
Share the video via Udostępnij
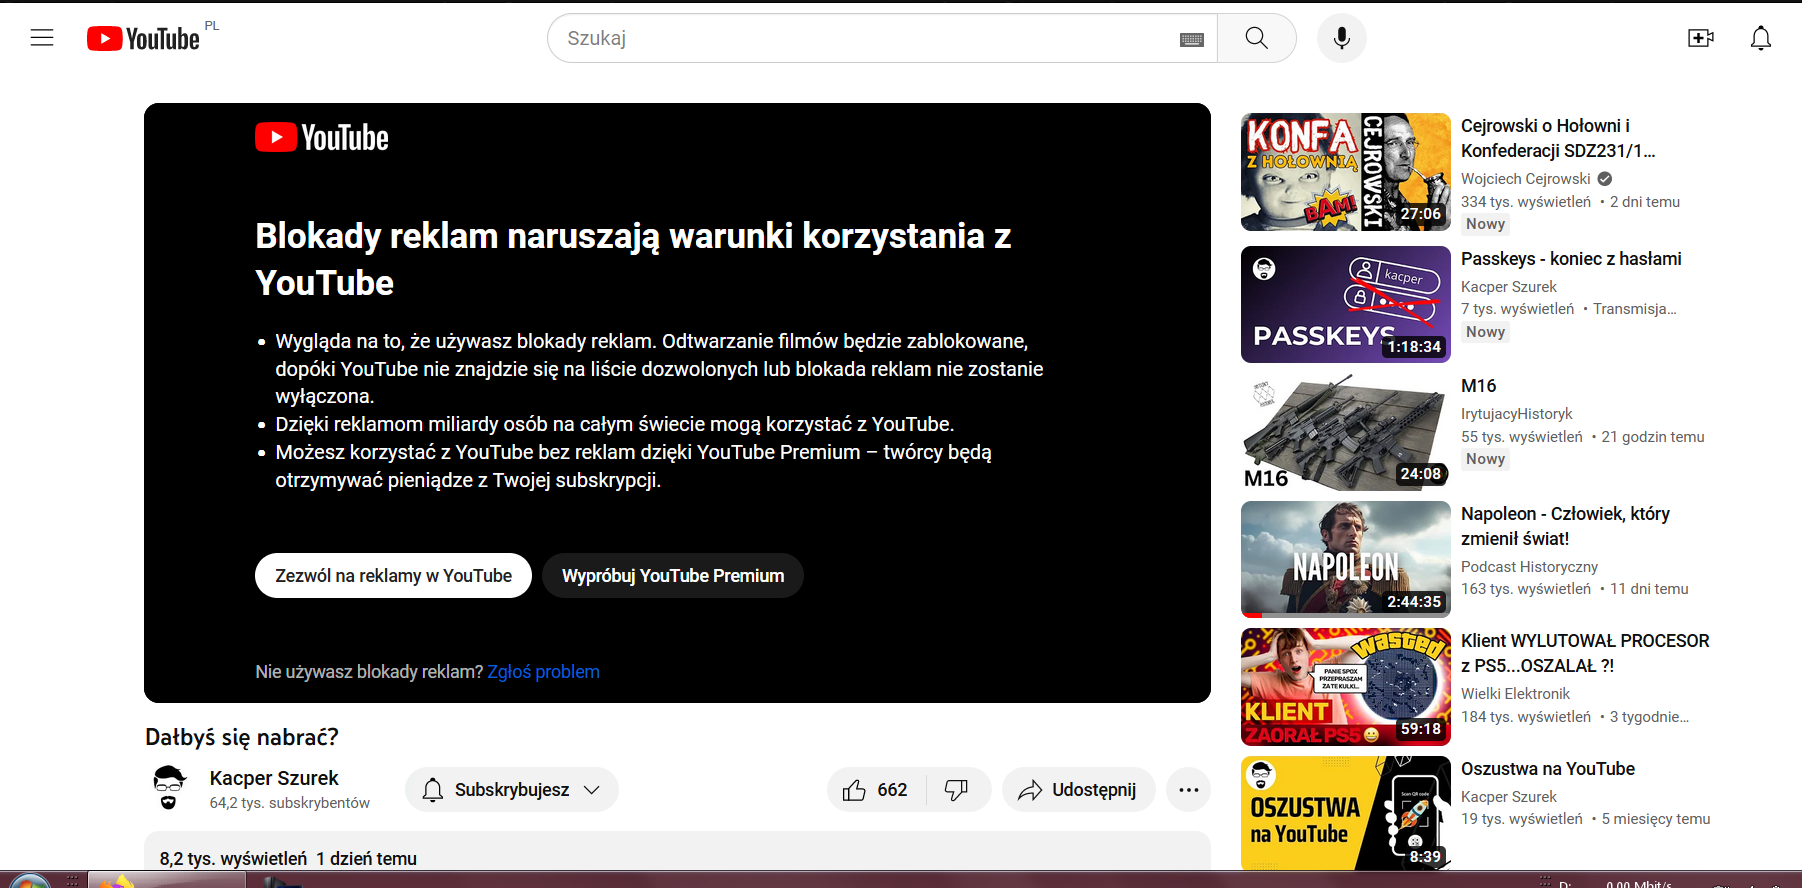[1078, 790]
